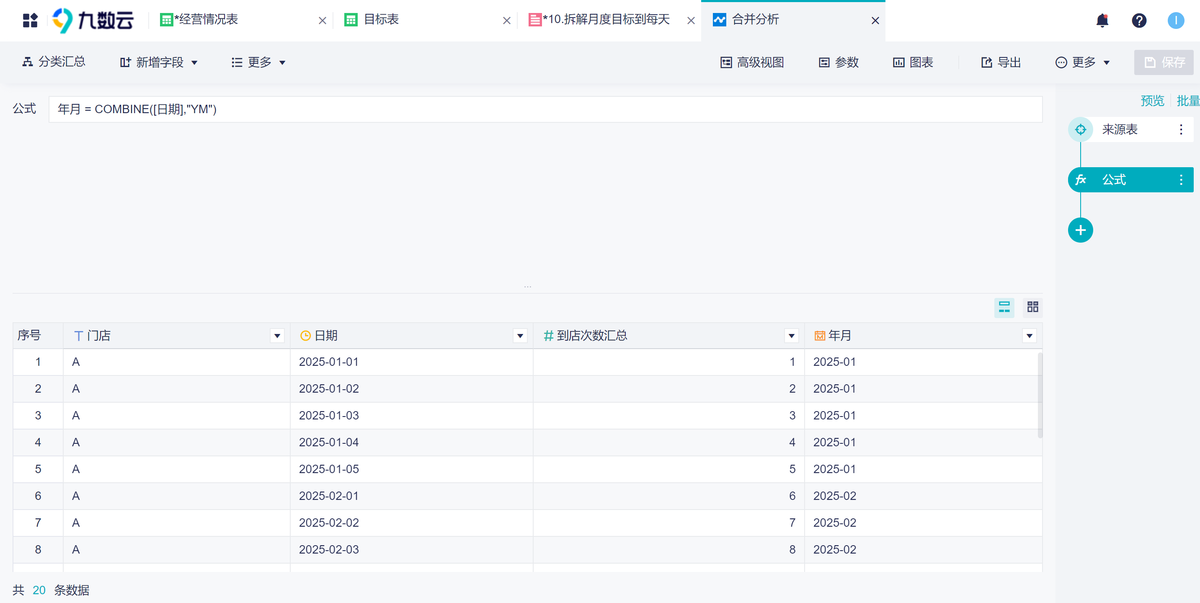The width and height of the screenshot is (1200, 603).
Task: Click the 图表 icon
Action: point(915,61)
